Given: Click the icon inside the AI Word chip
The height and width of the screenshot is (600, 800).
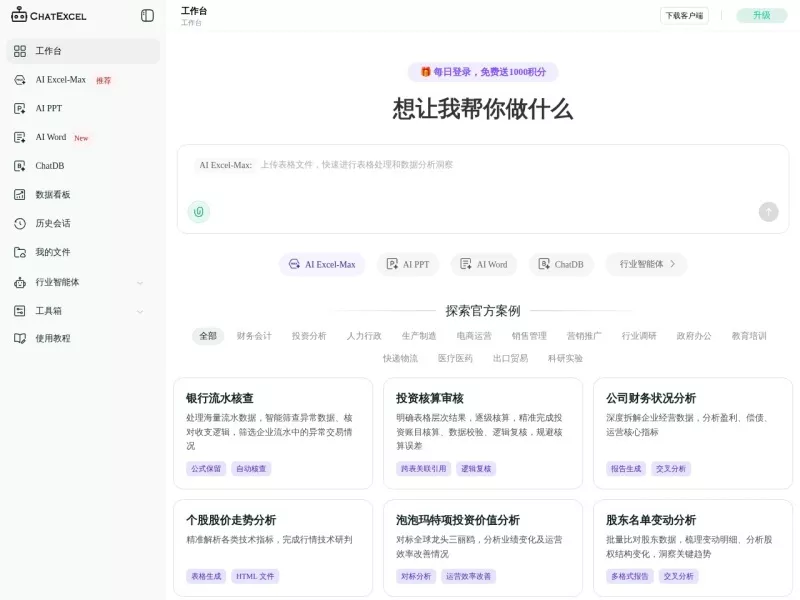Looking at the screenshot, I should [466, 264].
